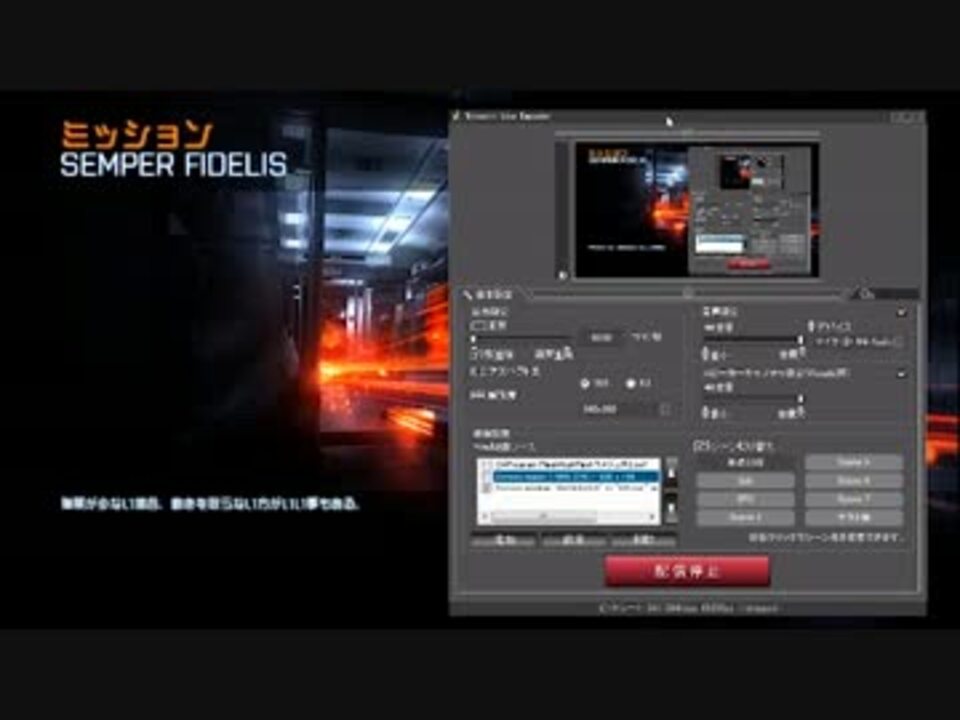Move selected source down with arrow button

point(672,508)
